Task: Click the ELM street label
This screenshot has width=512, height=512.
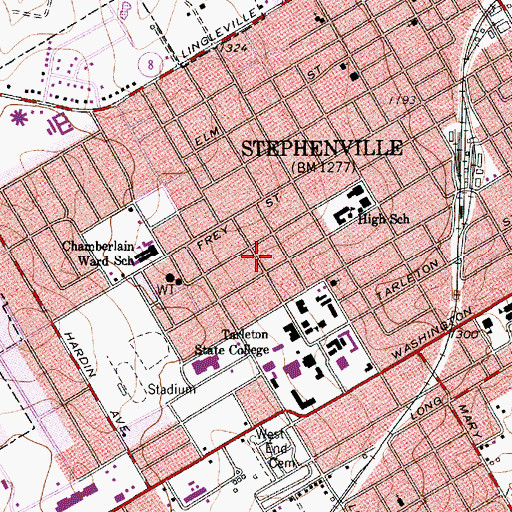Action: click(x=207, y=136)
